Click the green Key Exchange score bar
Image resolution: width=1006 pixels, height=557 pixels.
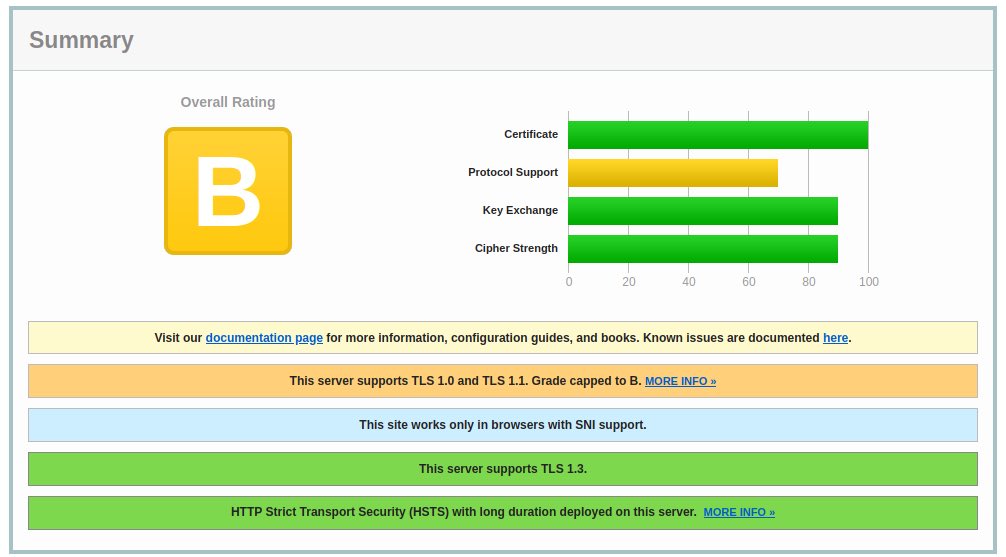pyautogui.click(x=703, y=210)
